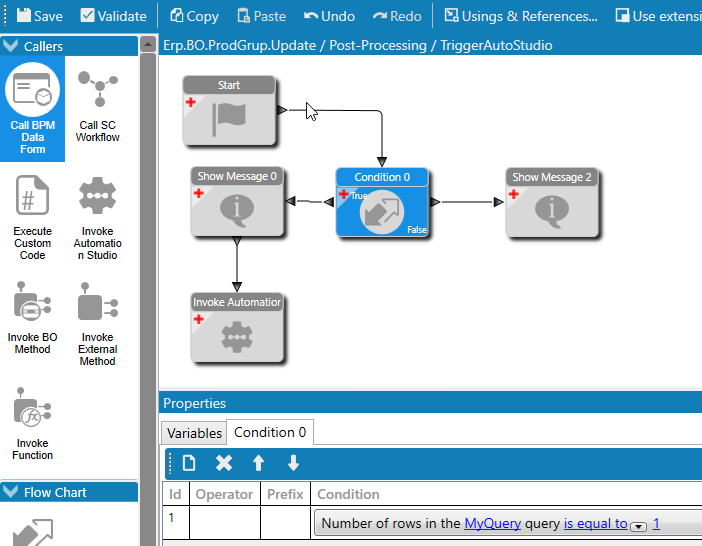This screenshot has height=546, width=702.
Task: Select the Condition 0 node
Action: (x=382, y=202)
